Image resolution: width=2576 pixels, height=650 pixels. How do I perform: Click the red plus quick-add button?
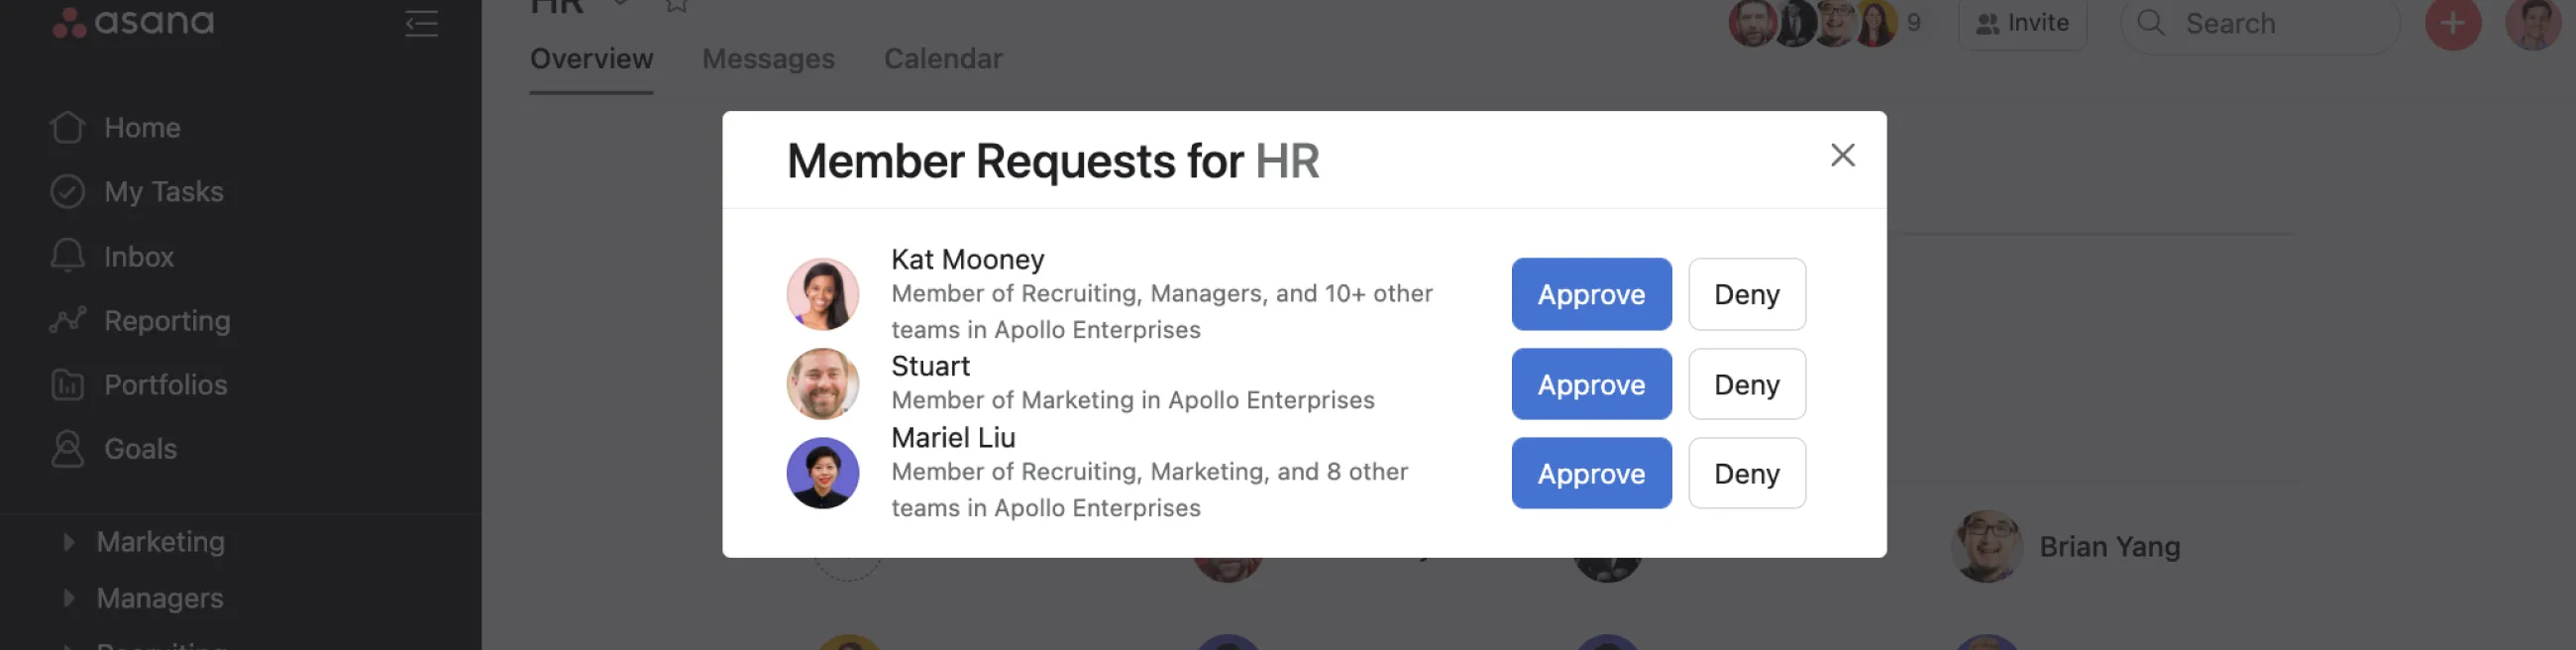2452,24
